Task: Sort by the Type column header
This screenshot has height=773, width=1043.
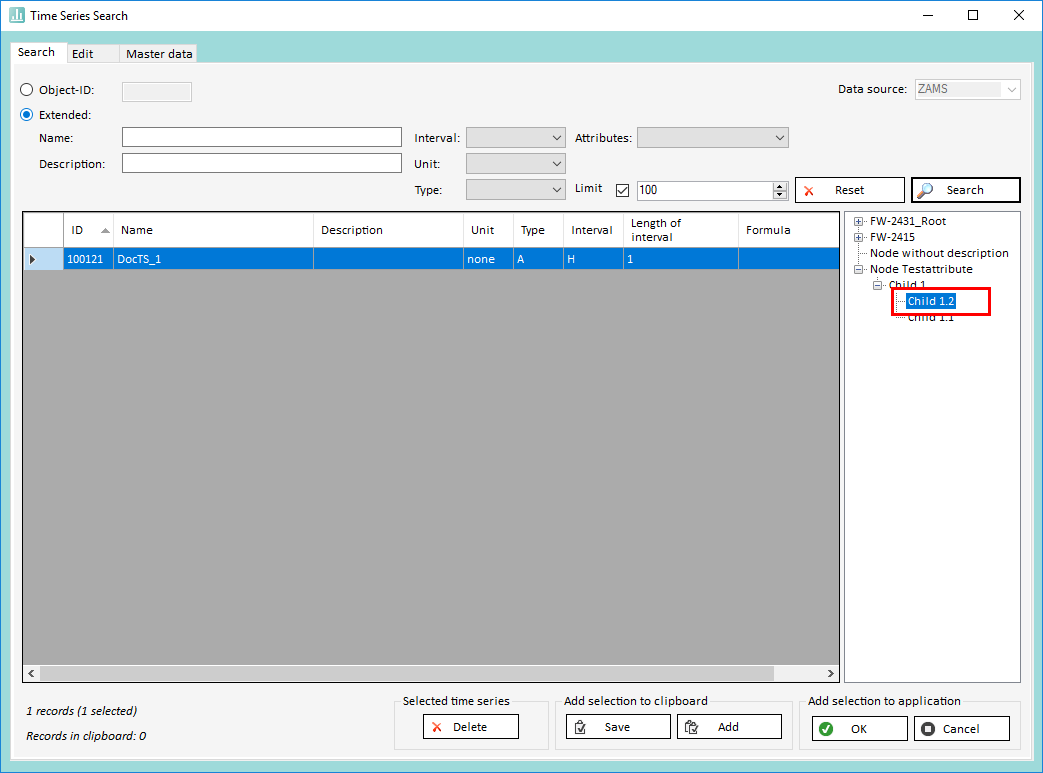Action: pyautogui.click(x=539, y=230)
